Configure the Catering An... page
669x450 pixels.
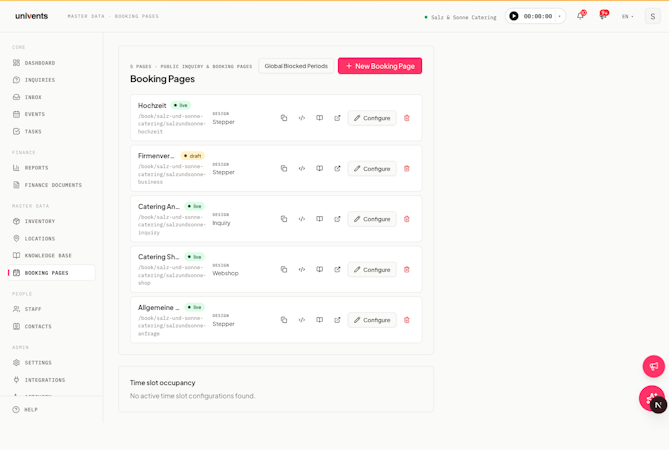click(x=372, y=219)
